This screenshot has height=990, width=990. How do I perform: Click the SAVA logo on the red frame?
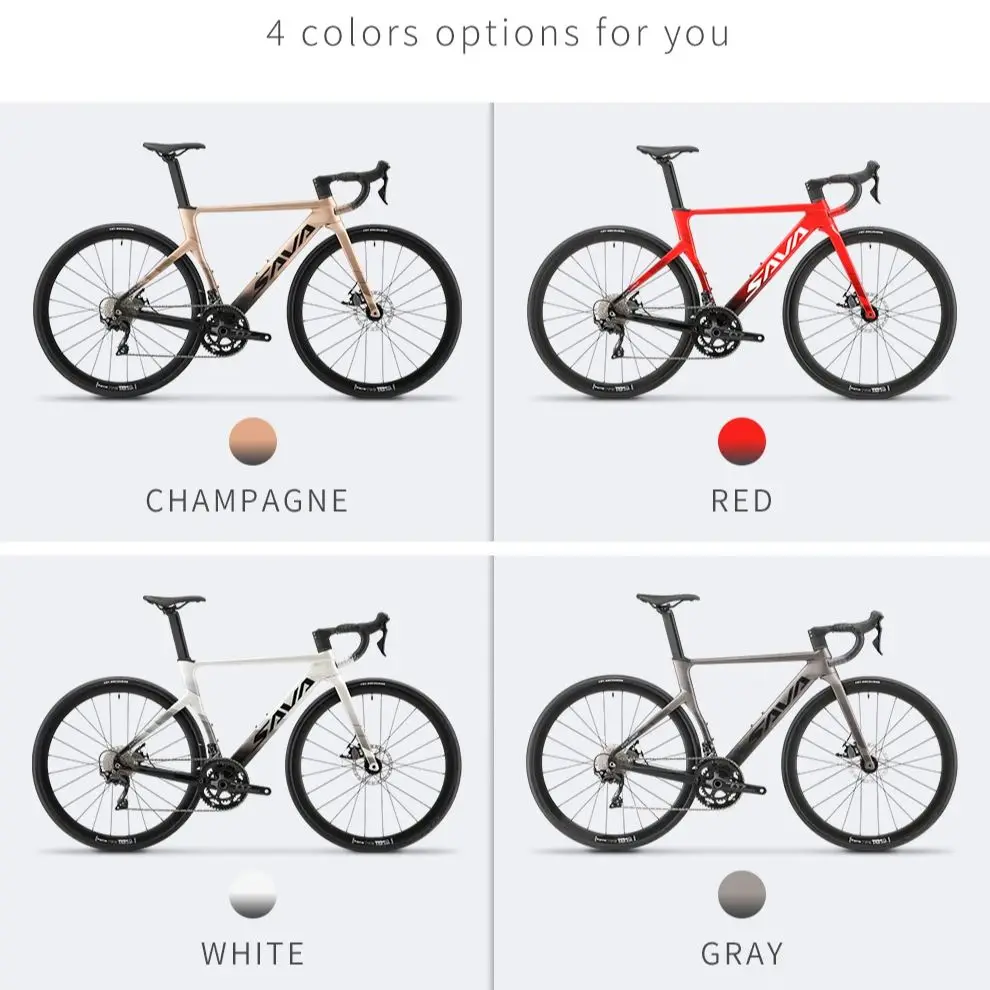pyautogui.click(x=777, y=263)
